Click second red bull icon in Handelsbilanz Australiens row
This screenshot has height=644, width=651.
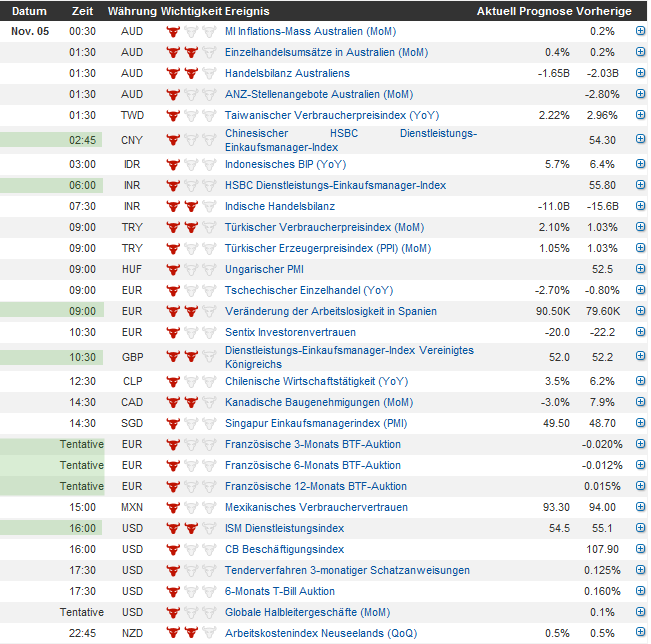[x=191, y=73]
